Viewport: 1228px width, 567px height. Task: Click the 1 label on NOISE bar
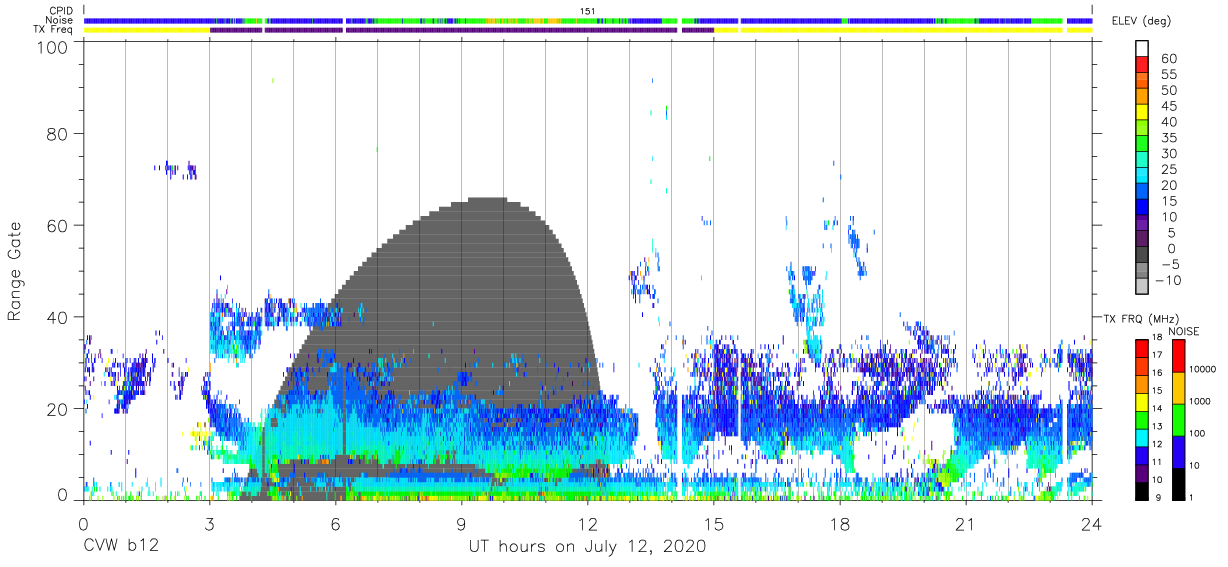pos(1192,497)
